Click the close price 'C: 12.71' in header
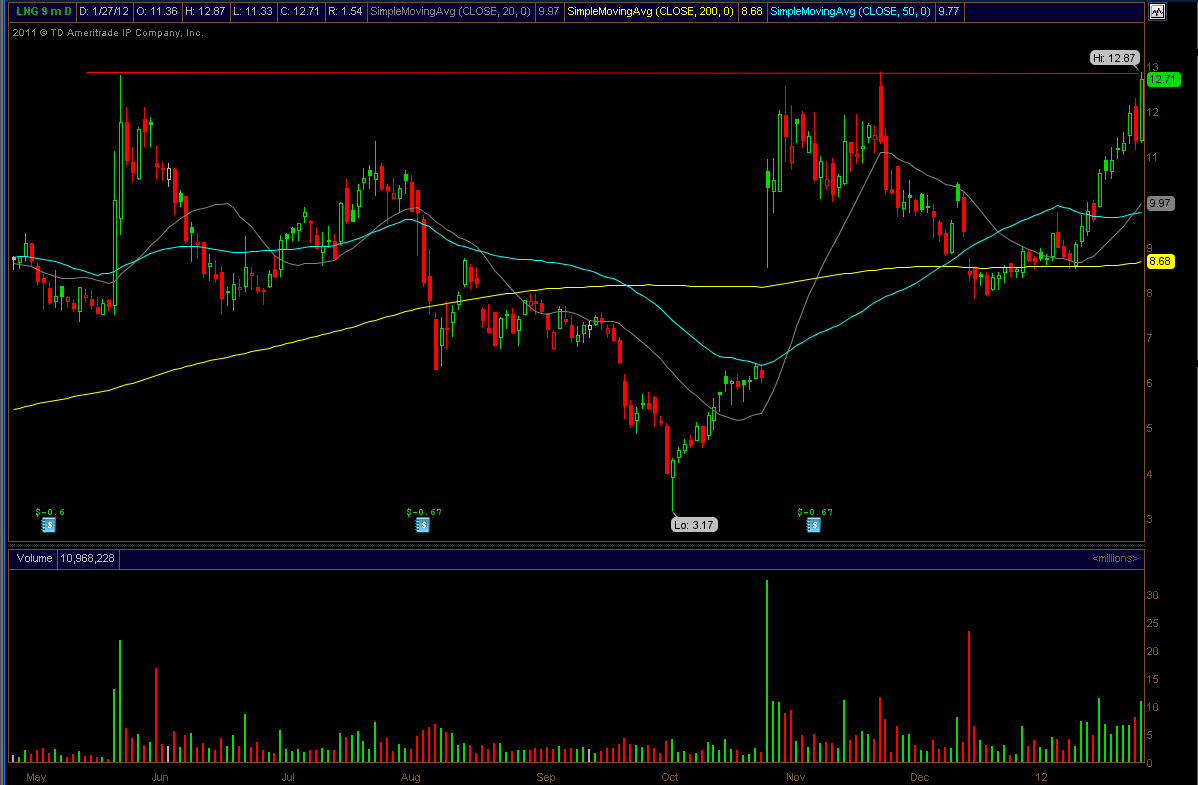 299,11
